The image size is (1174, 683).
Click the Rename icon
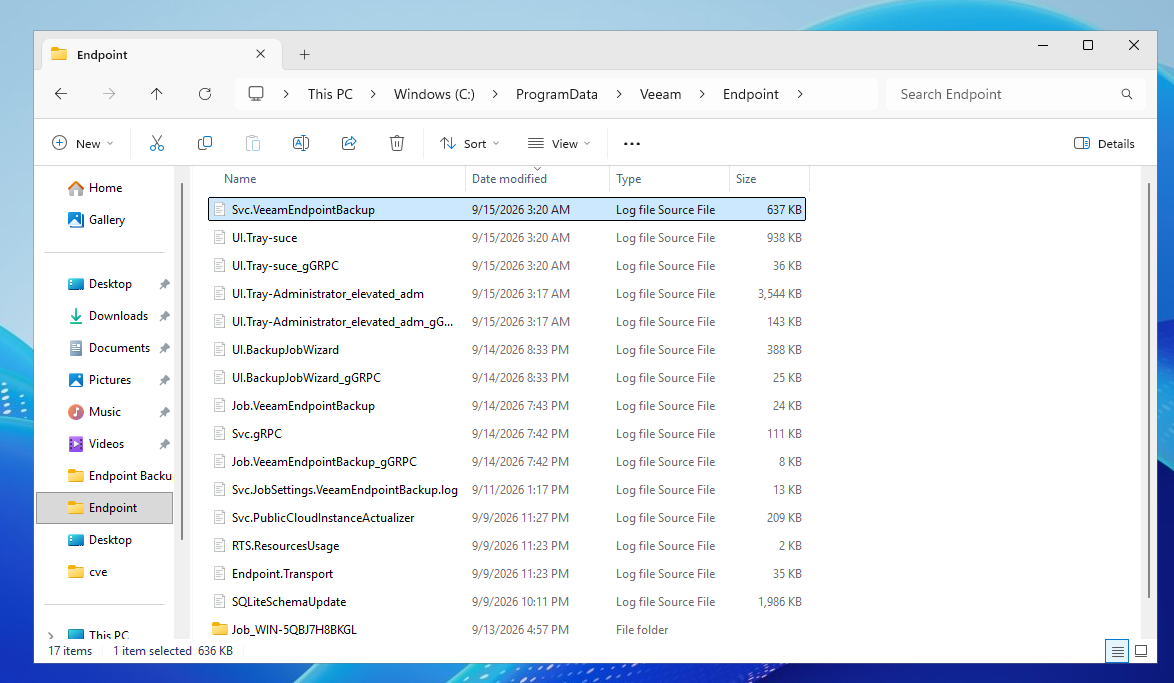coord(301,143)
